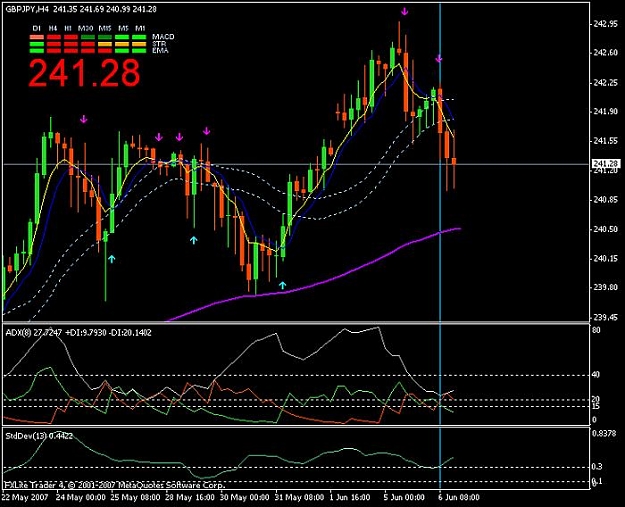Click the 241.90 price axis label
This screenshot has height=507, width=625.
coord(605,112)
